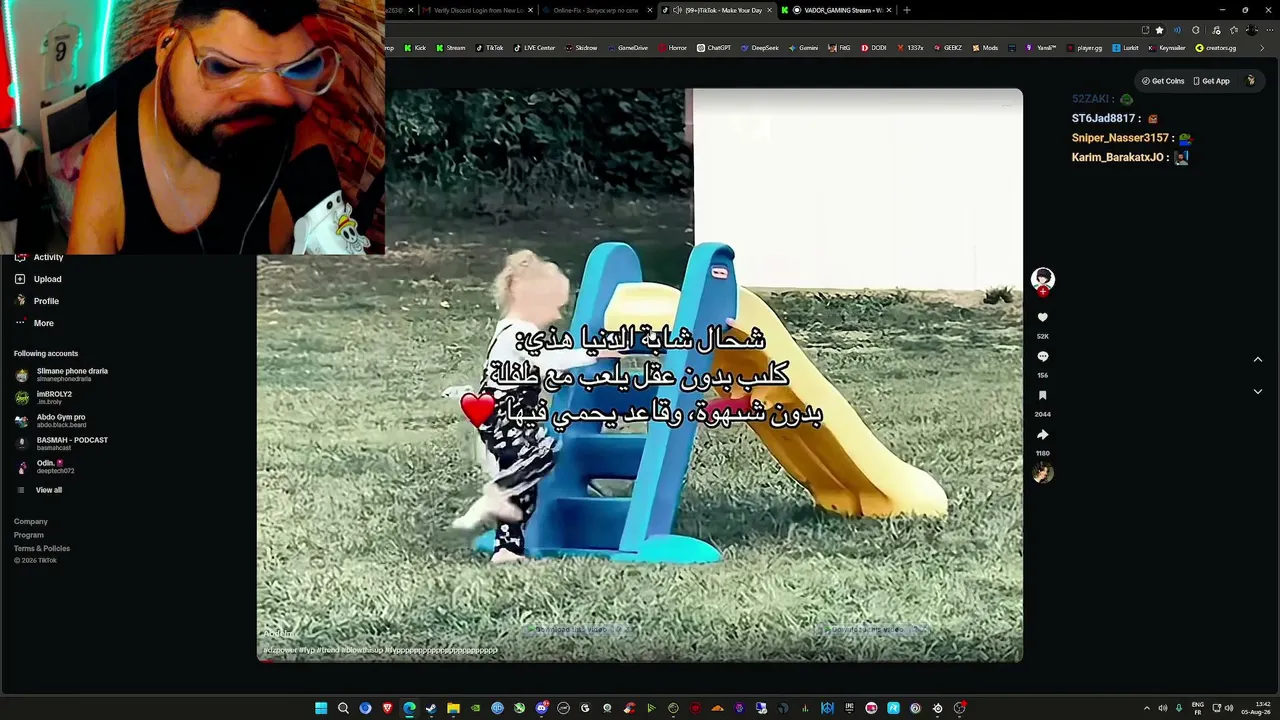Click the Get App button
This screenshot has width=1280, height=720.
coord(1211,81)
